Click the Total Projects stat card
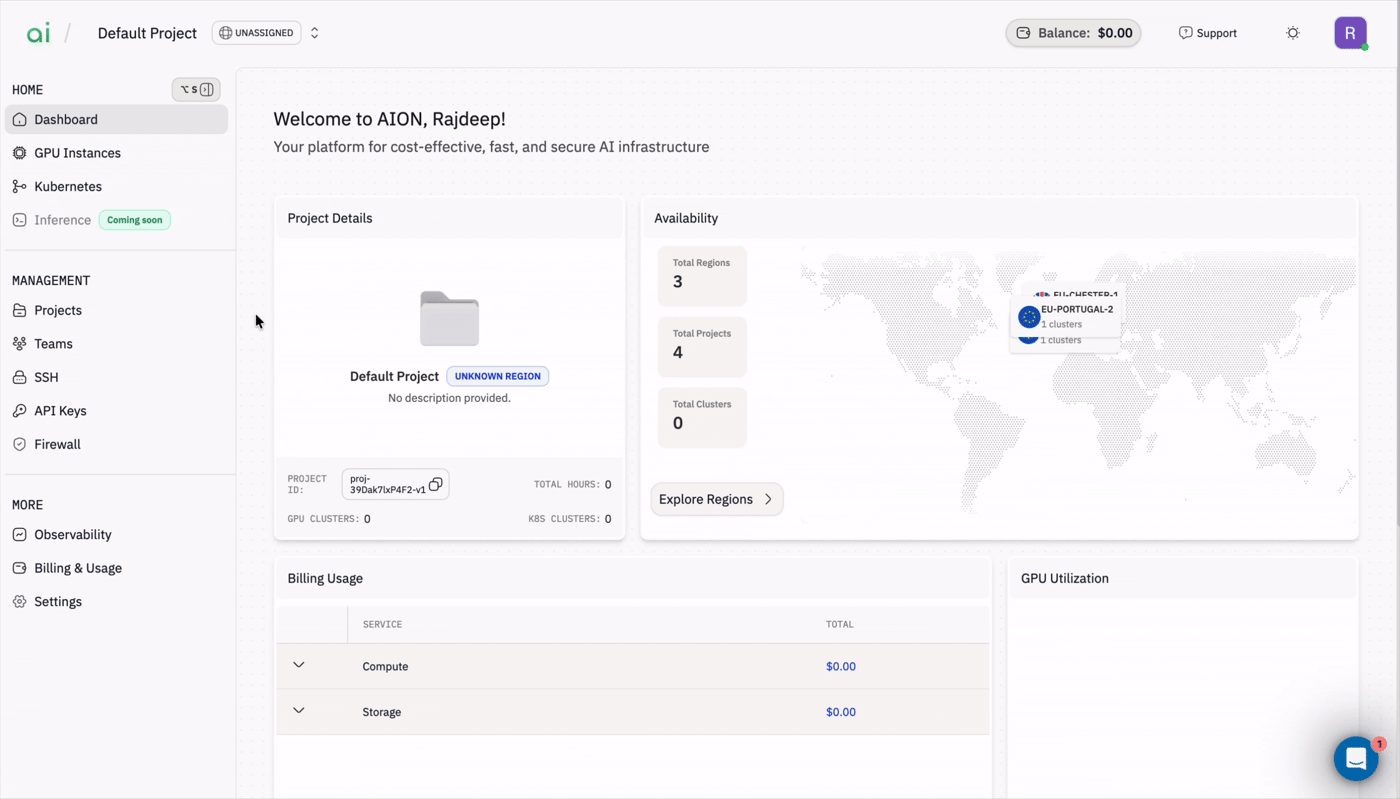 click(702, 347)
